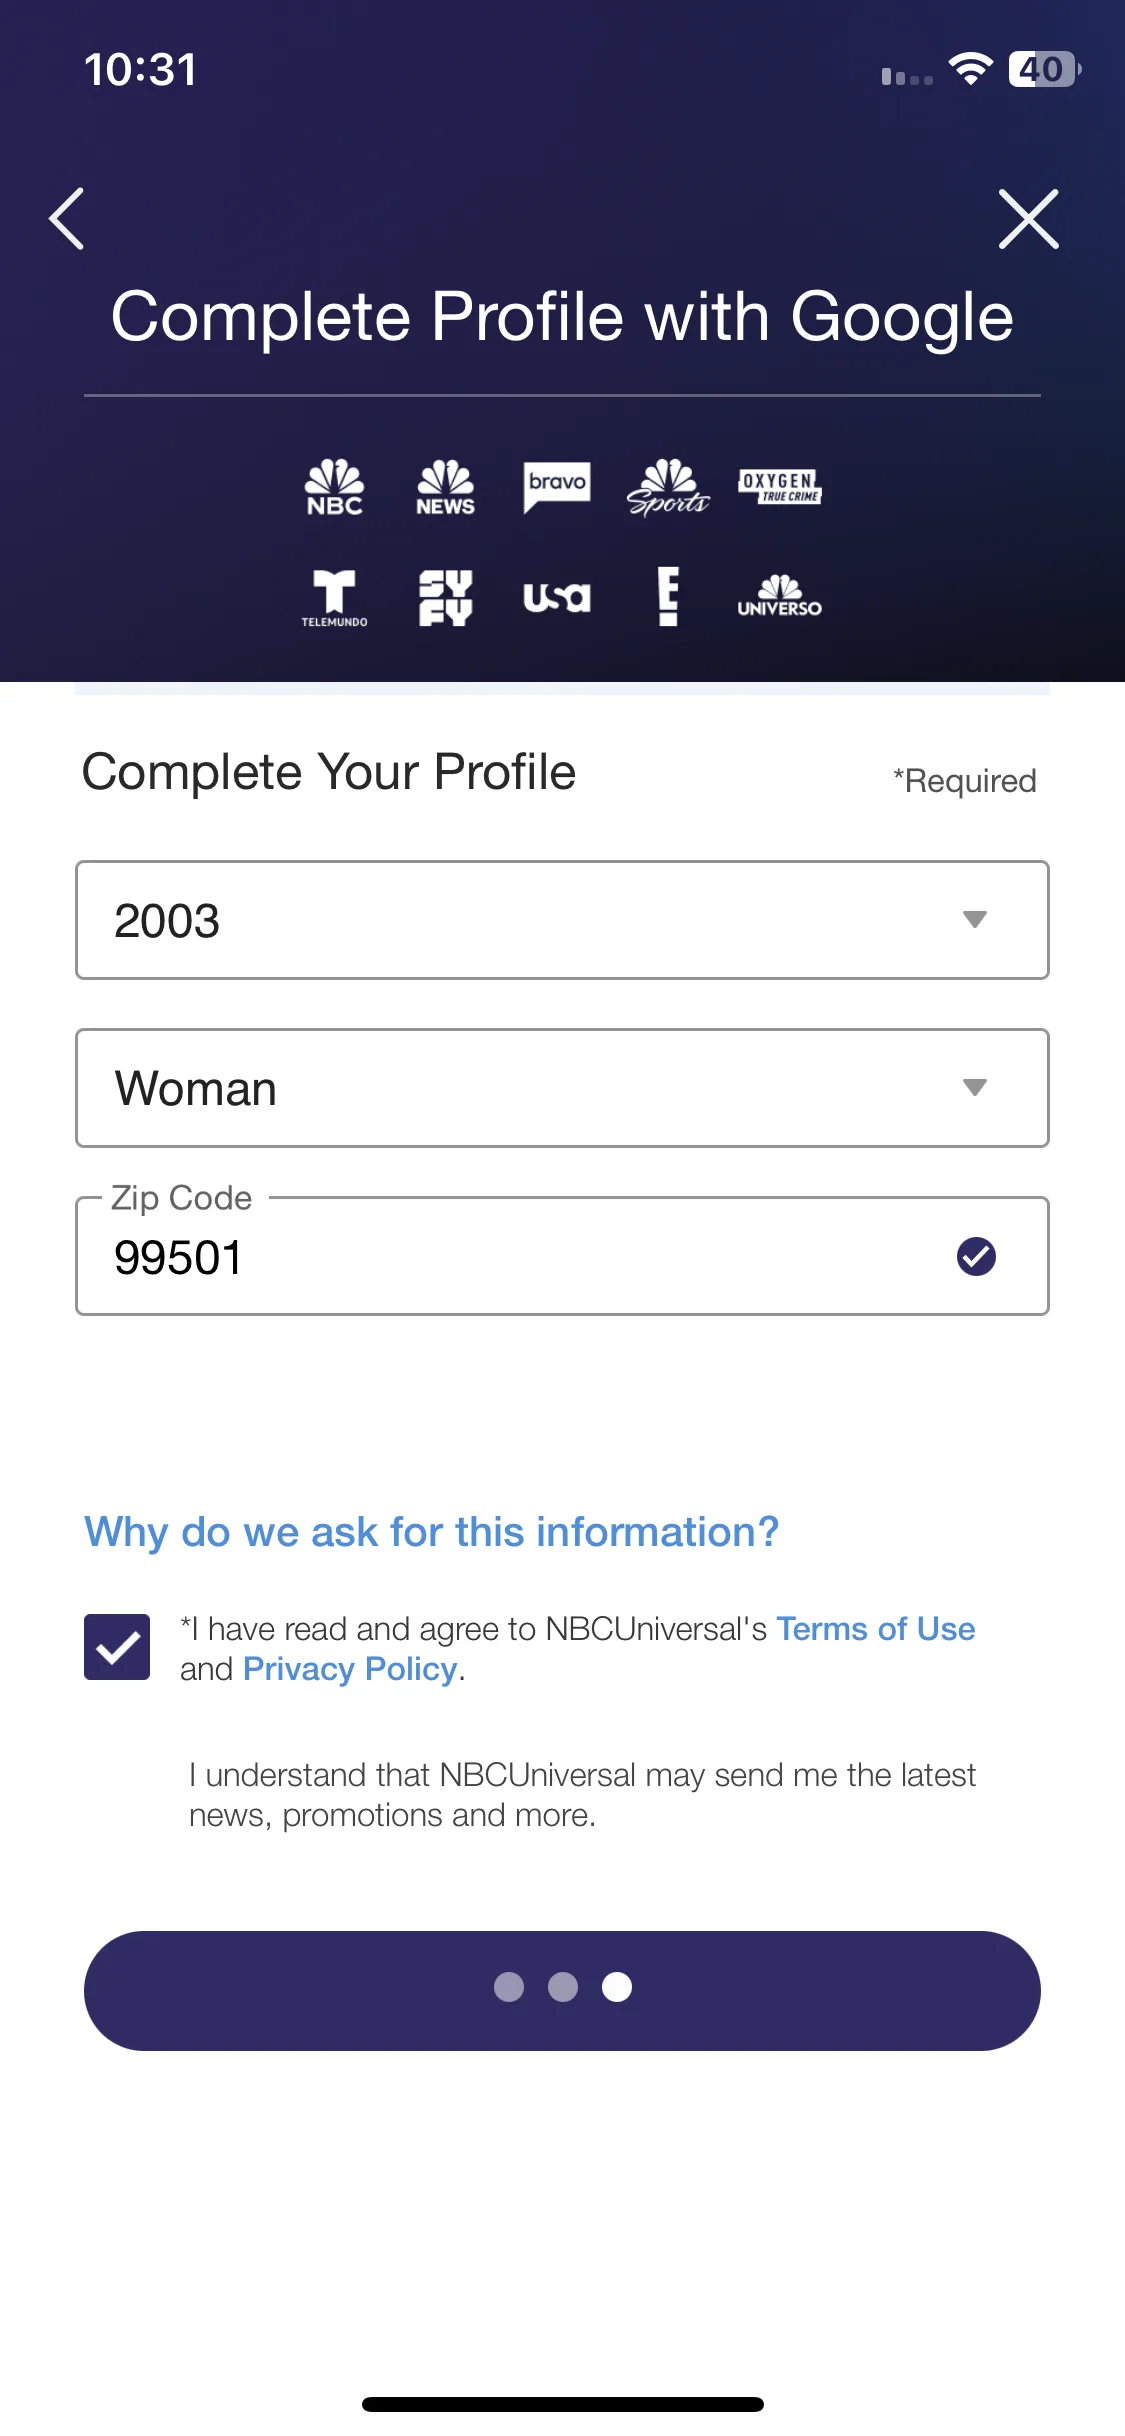Open Why do we ask for this information
This screenshot has height=2436, width=1125.
tap(431, 1532)
